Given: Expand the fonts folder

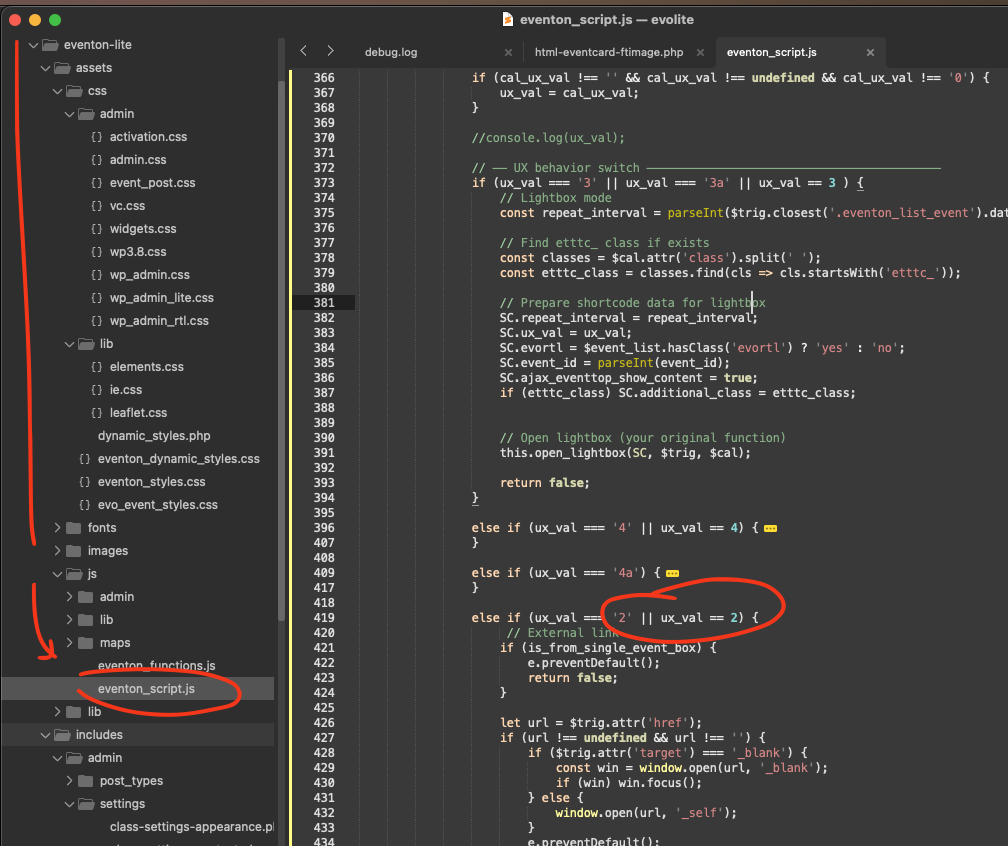Looking at the screenshot, I should (x=57, y=528).
